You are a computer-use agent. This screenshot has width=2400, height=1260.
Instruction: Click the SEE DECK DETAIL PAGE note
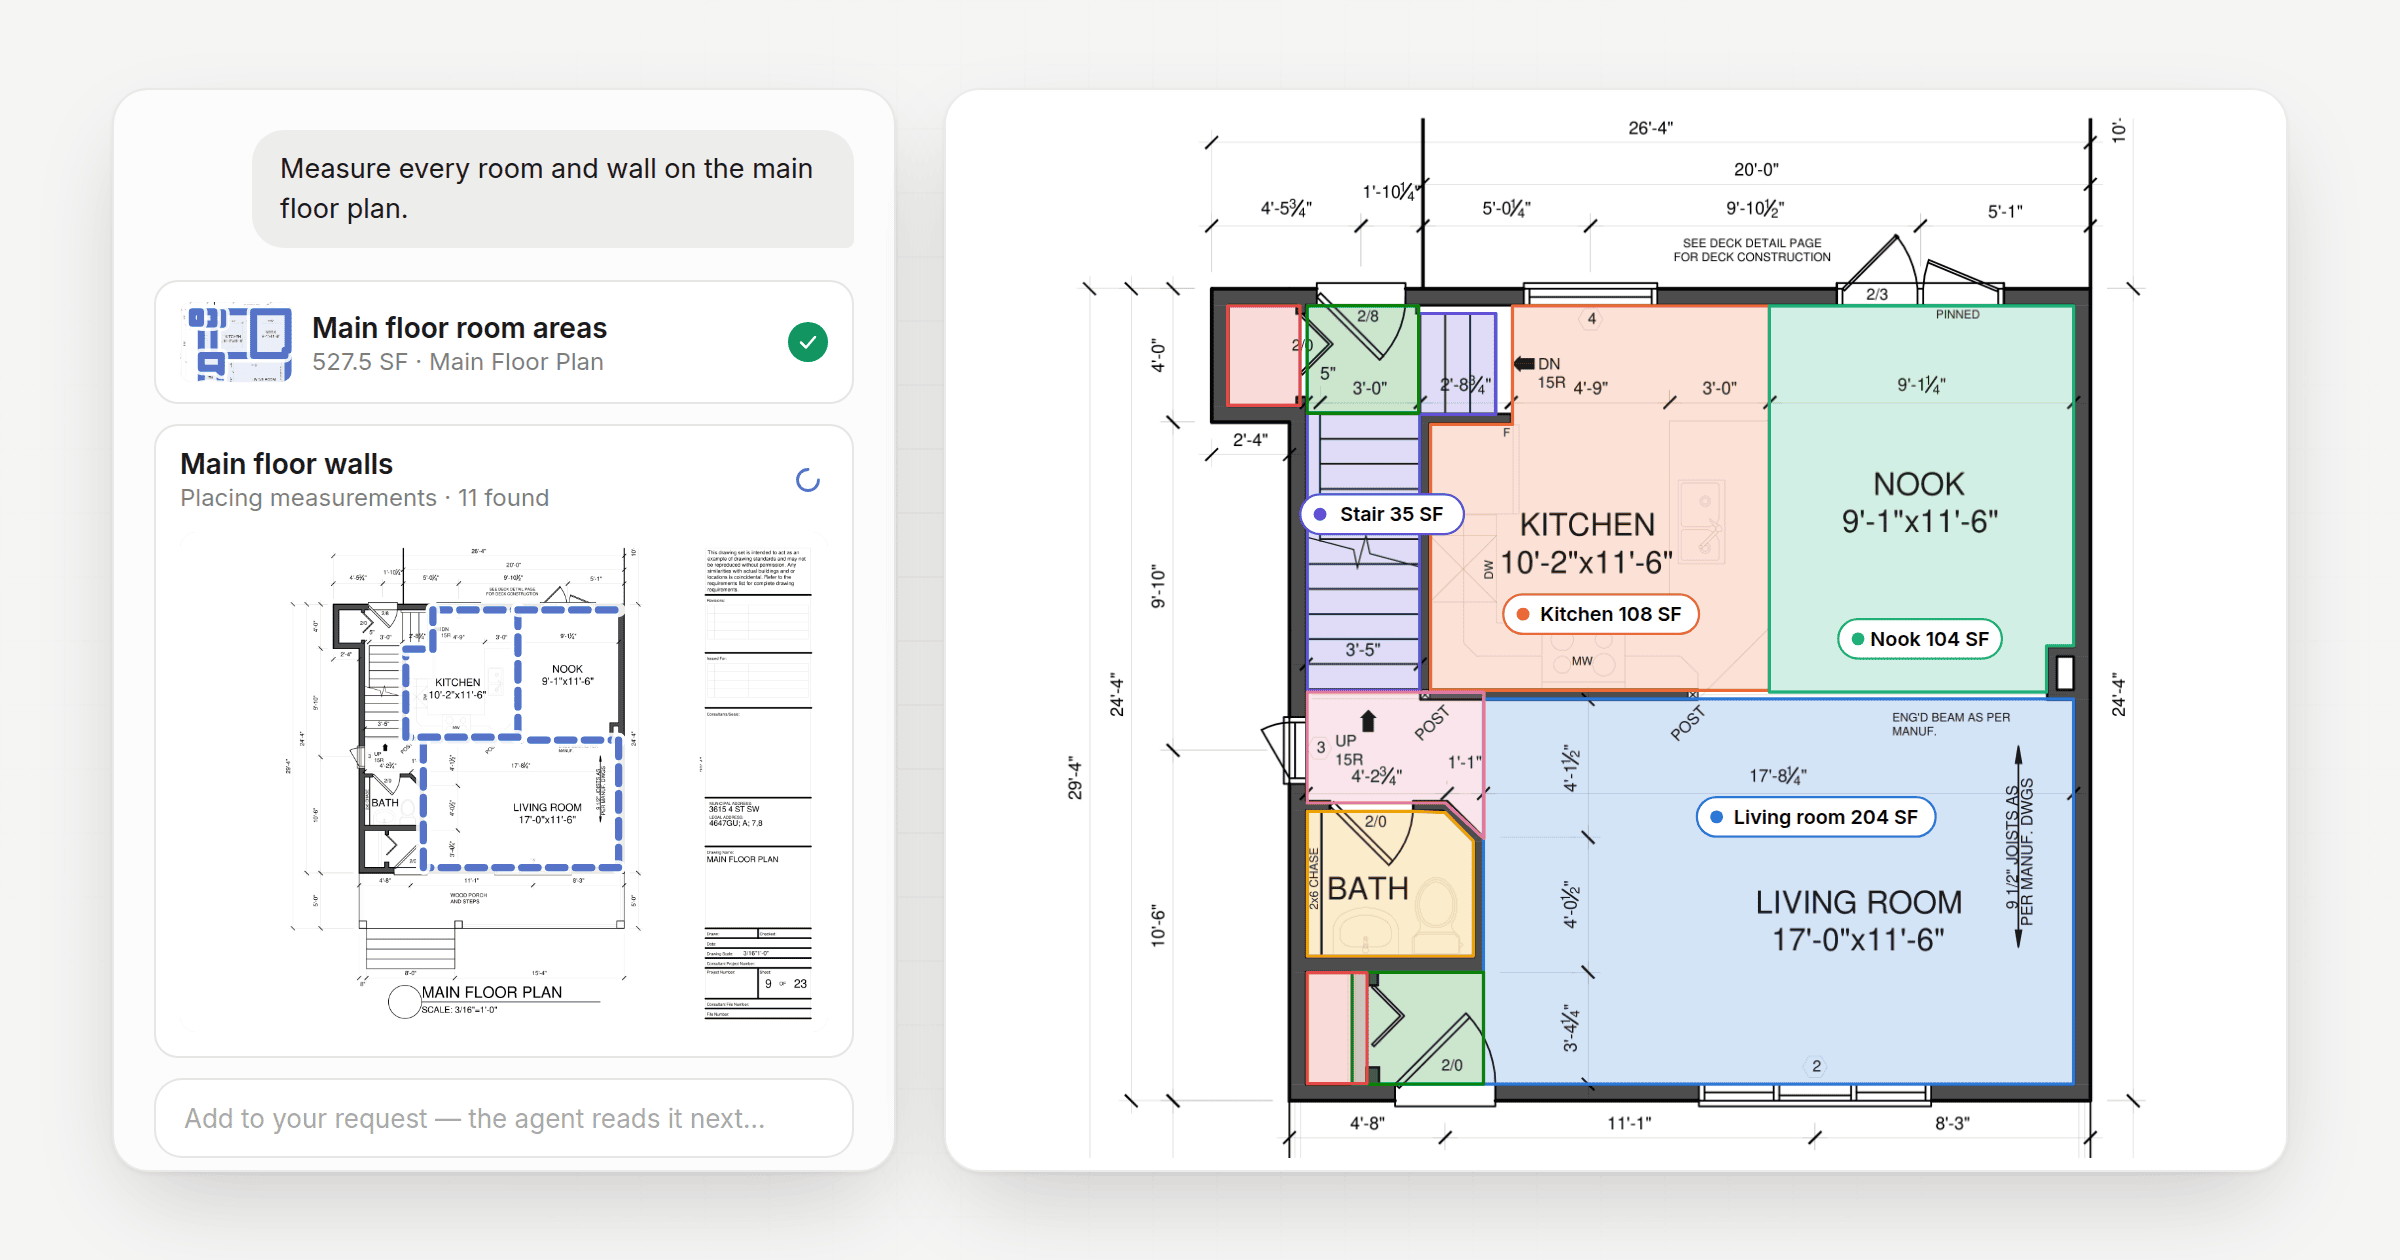[x=1752, y=250]
